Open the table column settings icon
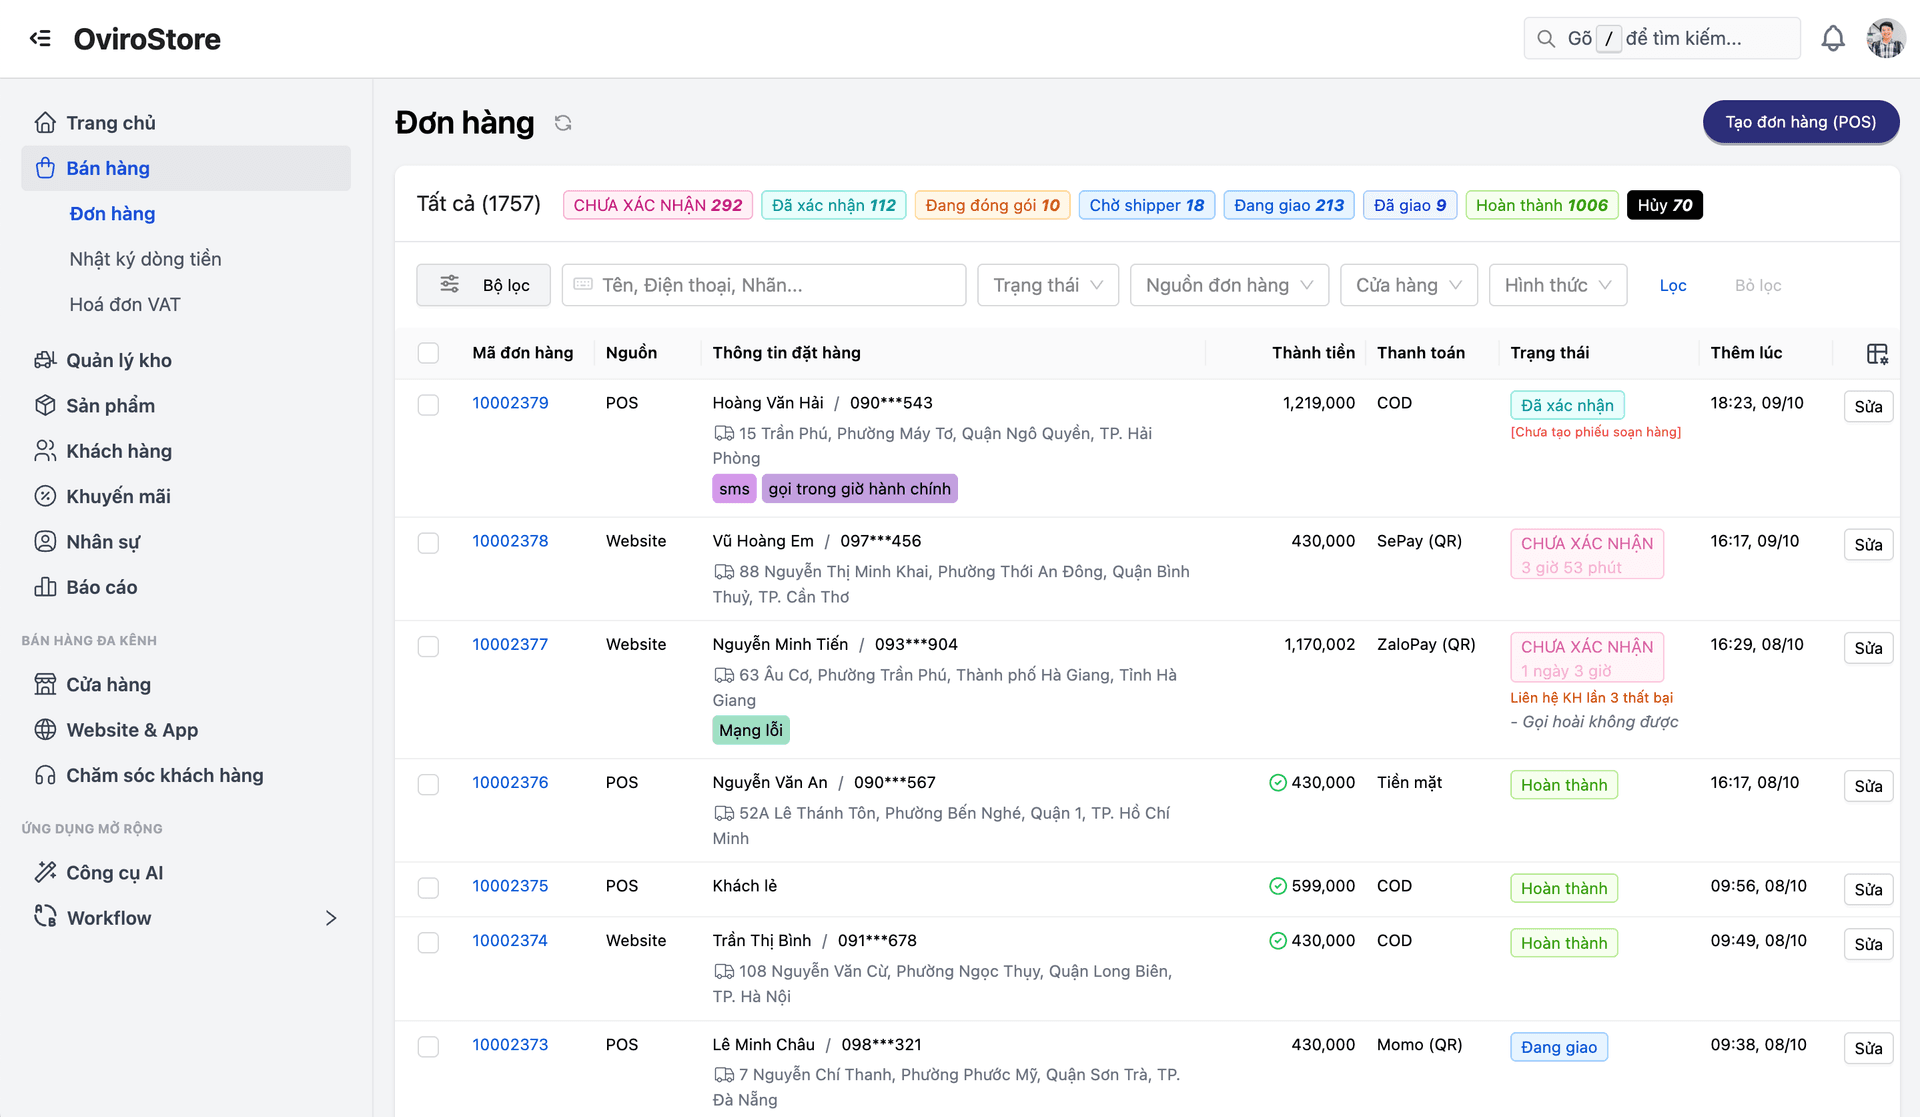The image size is (1920, 1117). tap(1877, 353)
